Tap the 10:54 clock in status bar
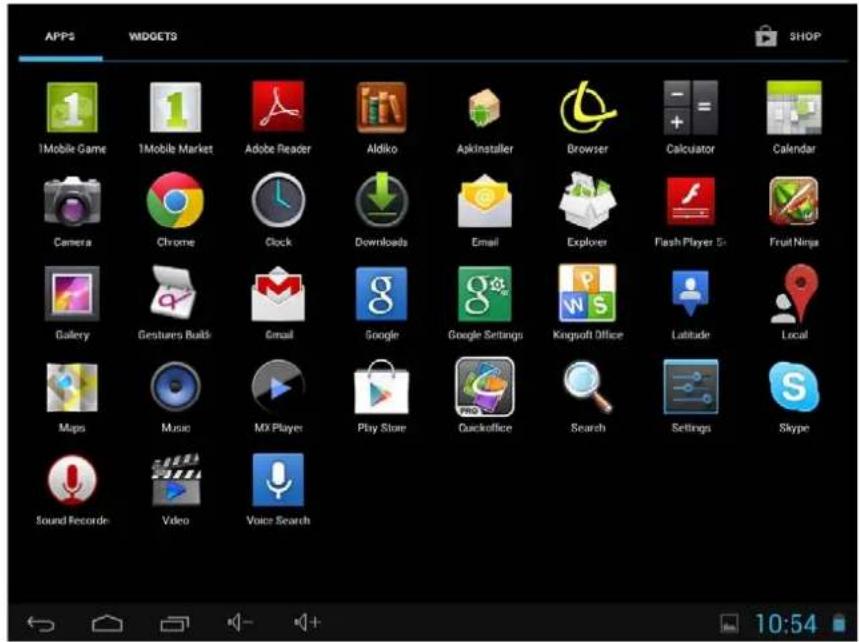The width and height of the screenshot is (859, 642). (786, 624)
